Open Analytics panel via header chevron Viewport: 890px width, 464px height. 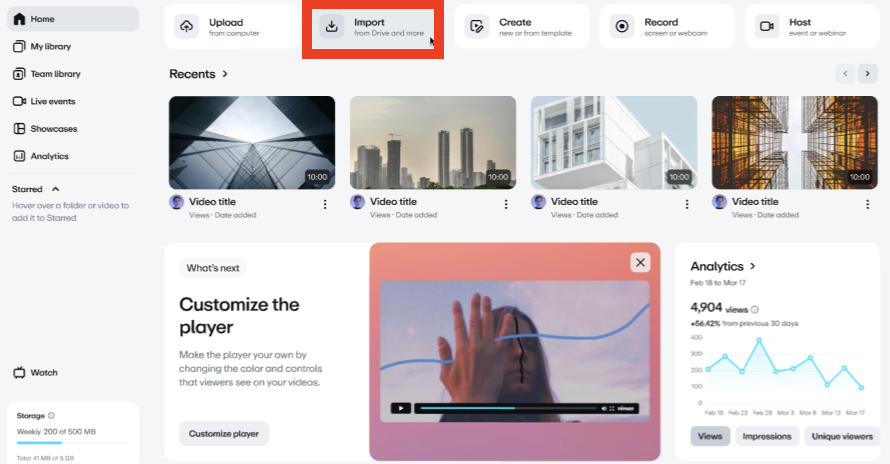coord(753,266)
